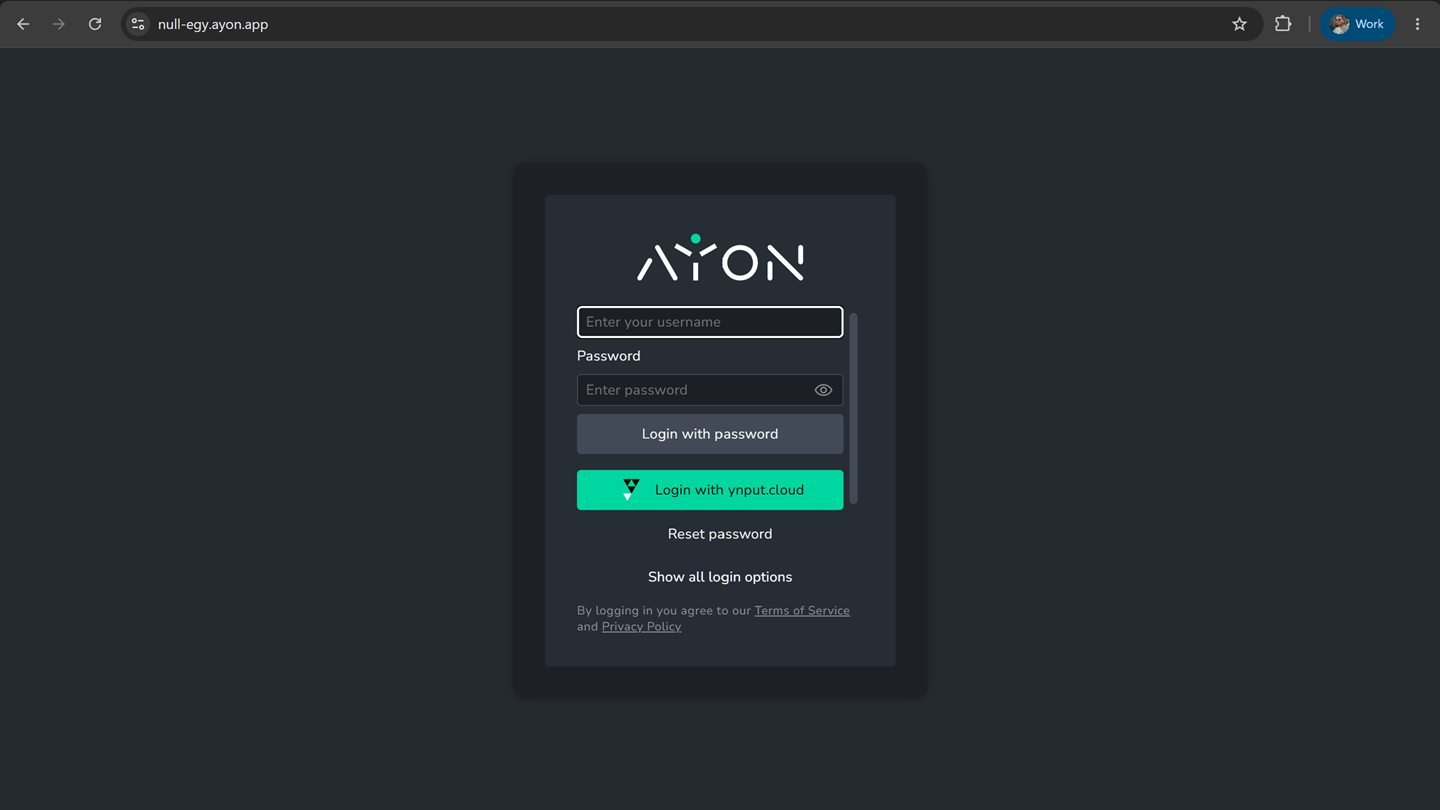Image resolution: width=1440 pixels, height=810 pixels.
Task: Open the Chrome three-dot menu
Action: point(1417,24)
